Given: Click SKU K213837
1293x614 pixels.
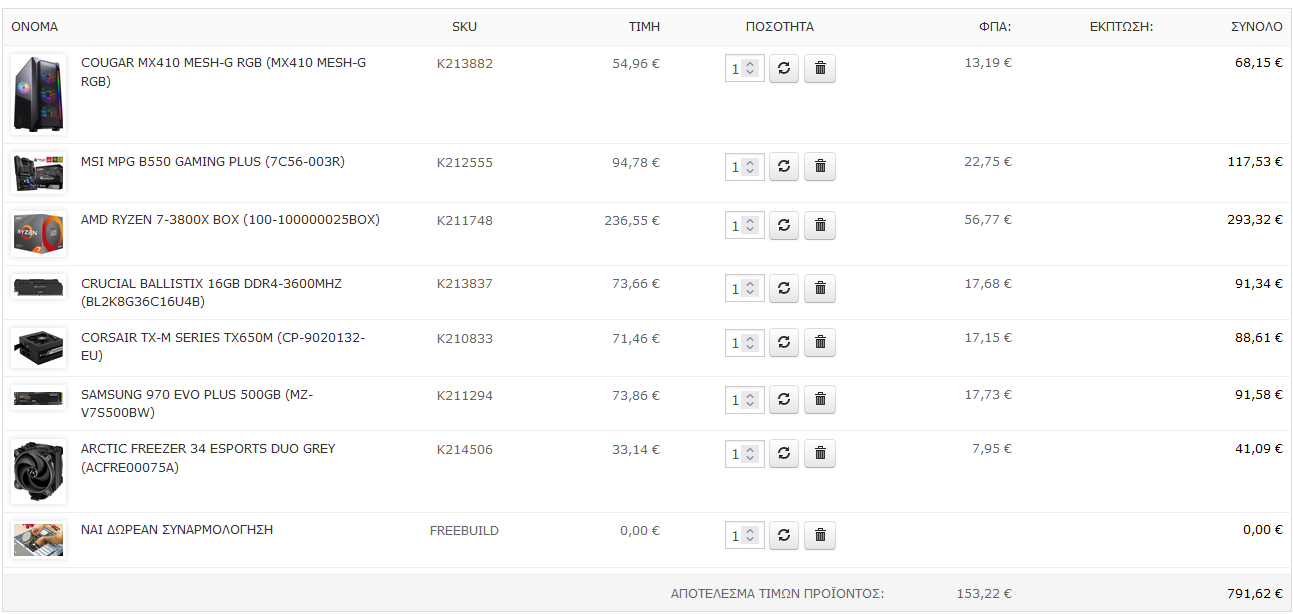Looking at the screenshot, I should pyautogui.click(x=465, y=283).
